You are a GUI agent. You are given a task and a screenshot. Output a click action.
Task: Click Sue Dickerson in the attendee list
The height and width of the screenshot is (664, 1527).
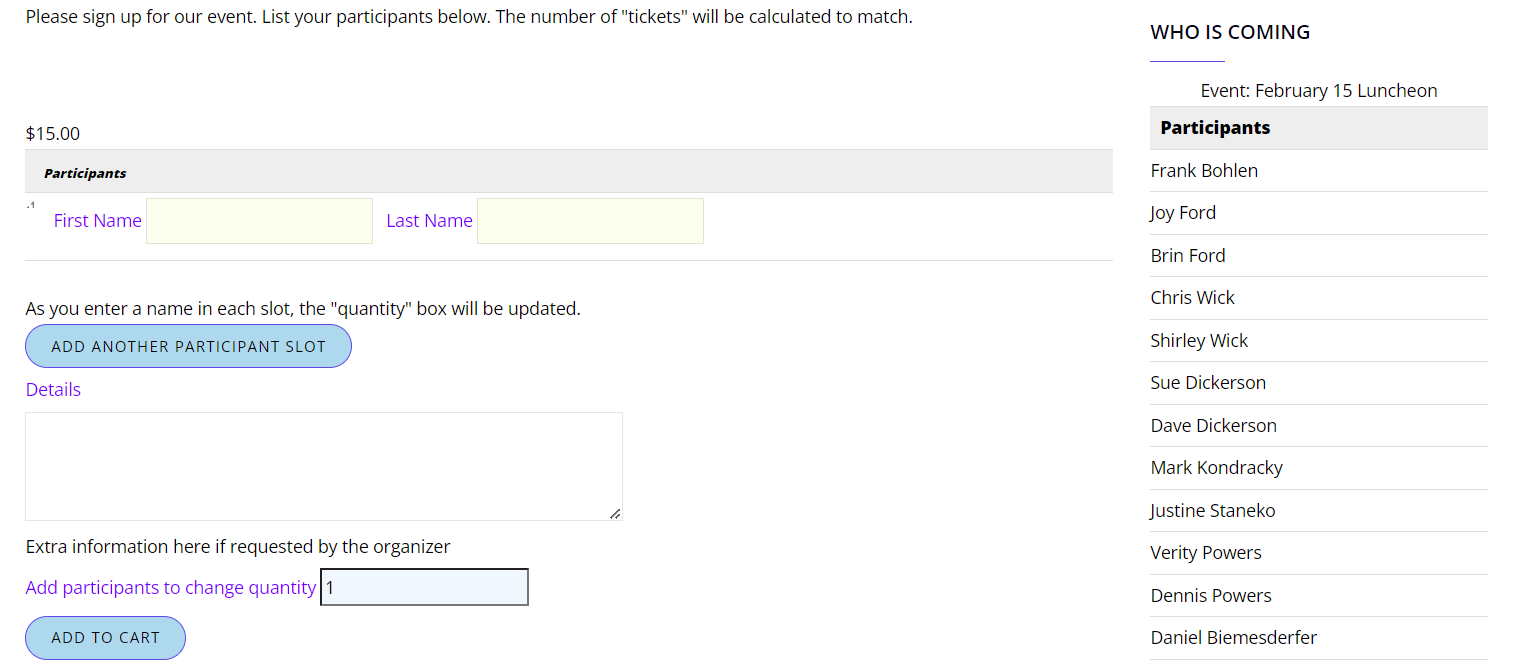point(1208,383)
